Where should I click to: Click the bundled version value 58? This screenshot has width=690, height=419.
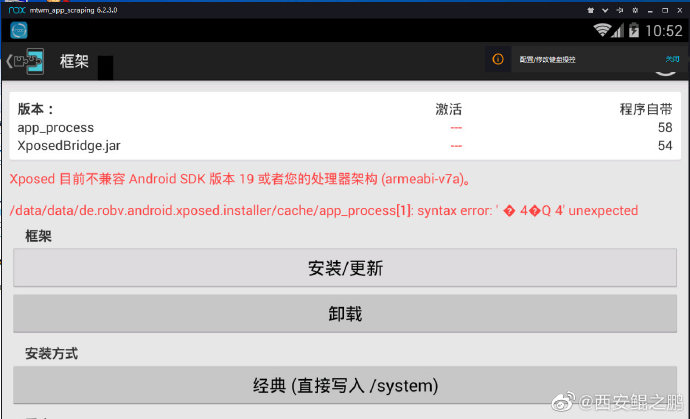665,128
